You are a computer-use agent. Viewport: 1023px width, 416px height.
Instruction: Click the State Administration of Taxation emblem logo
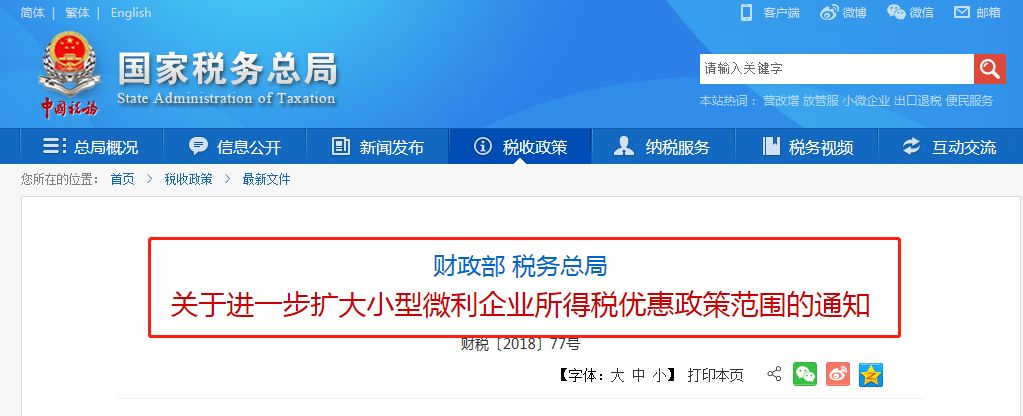click(x=69, y=74)
